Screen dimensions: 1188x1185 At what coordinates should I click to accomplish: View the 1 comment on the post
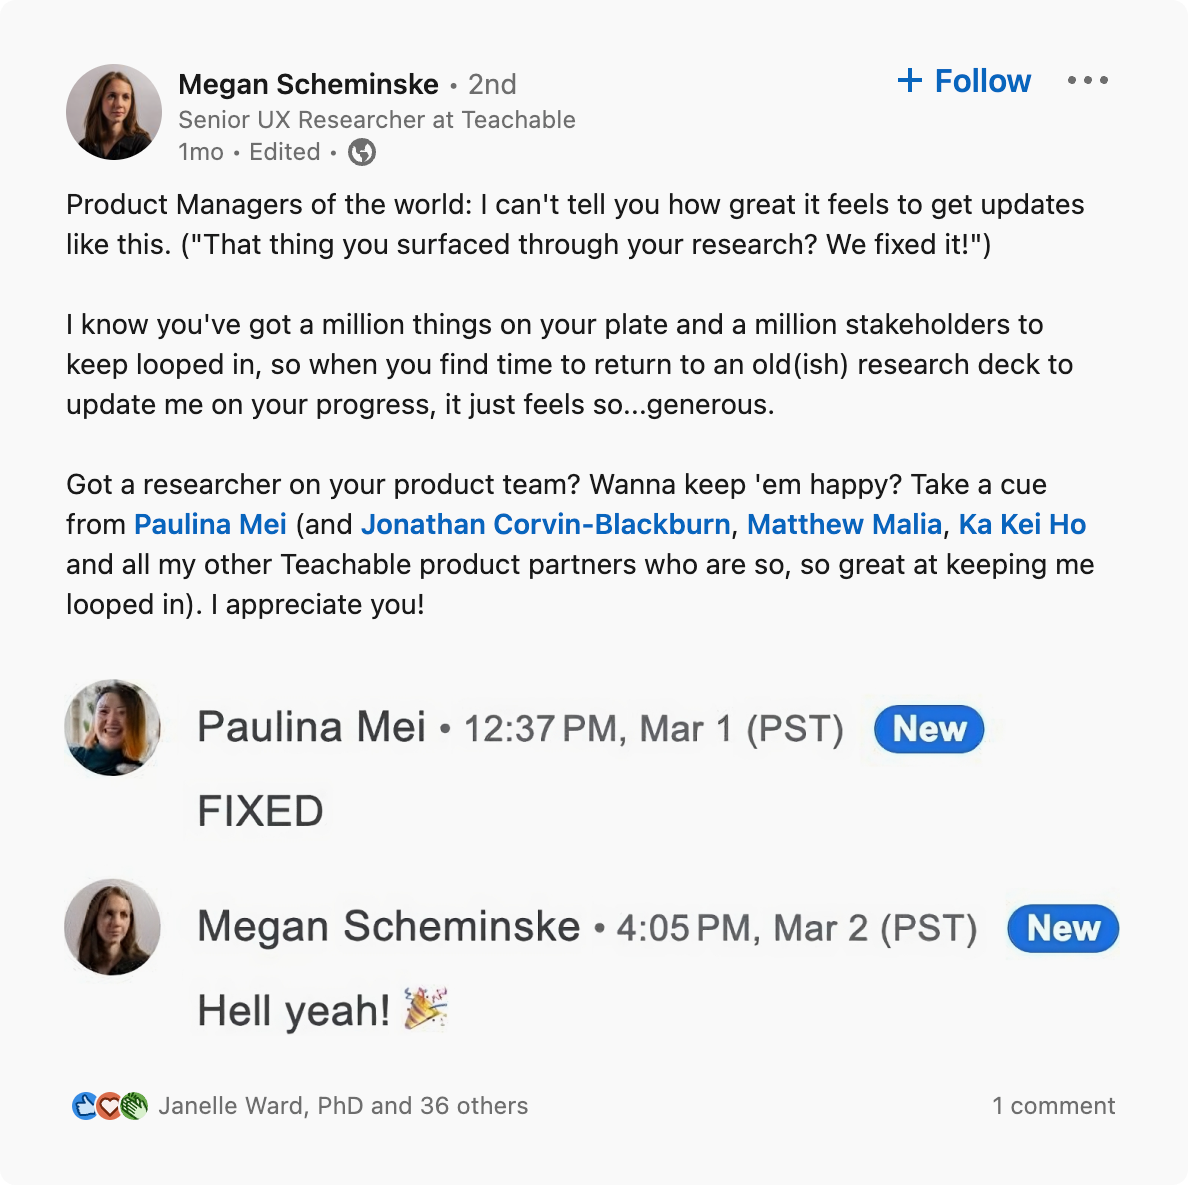tap(1054, 1106)
